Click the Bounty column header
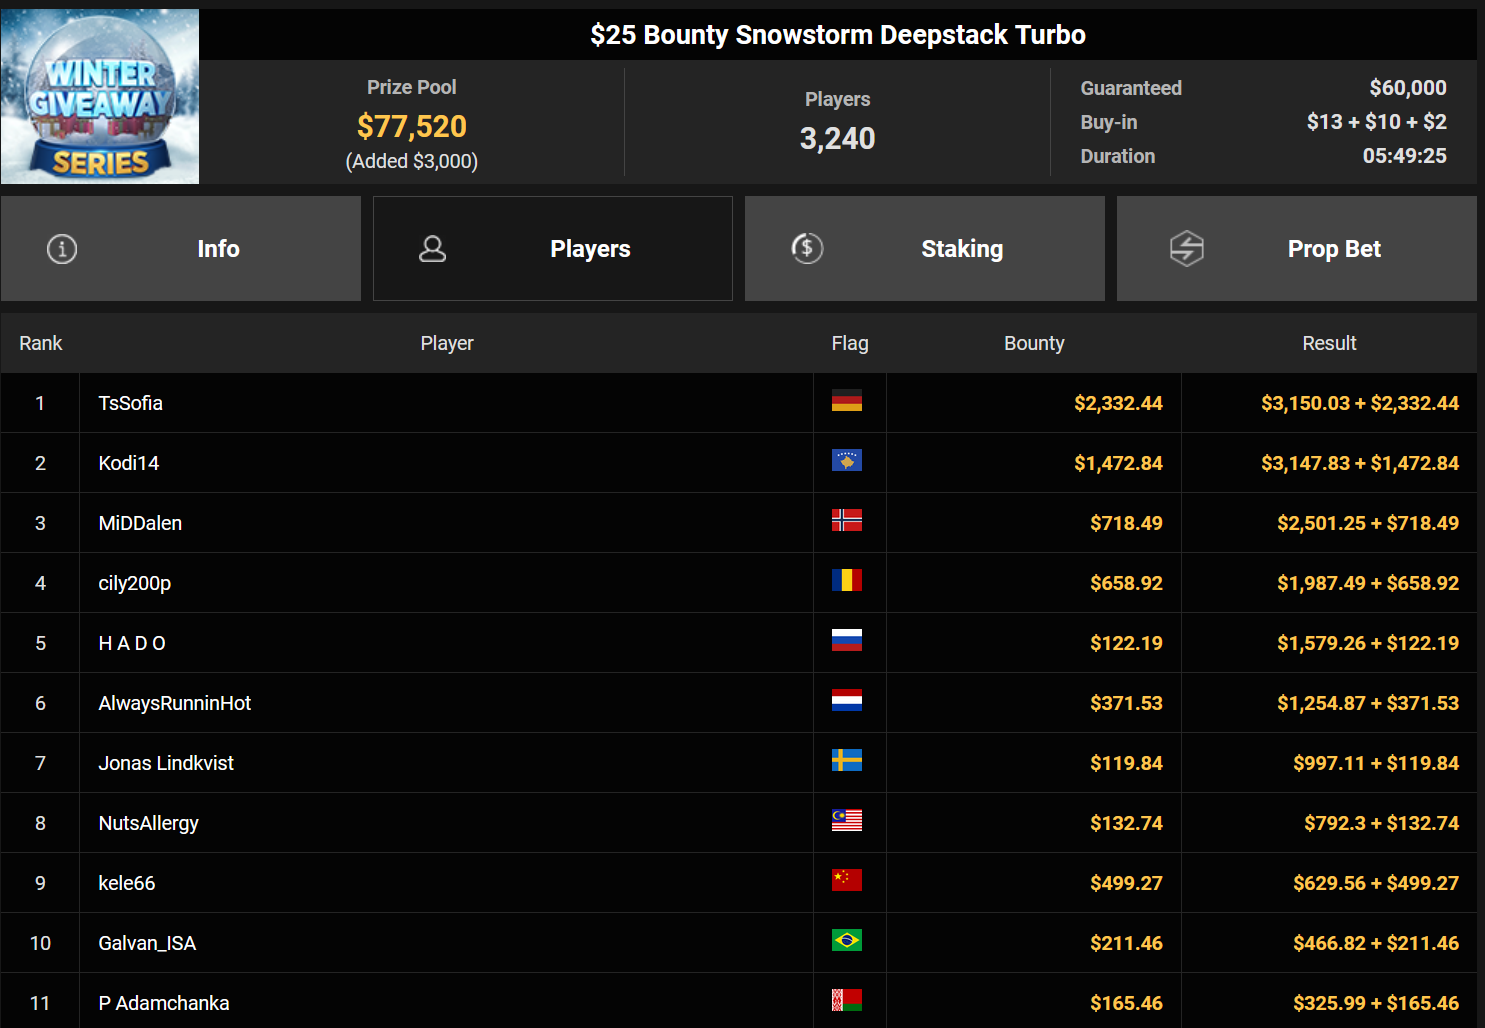Image resolution: width=1485 pixels, height=1028 pixels. pos(1034,343)
